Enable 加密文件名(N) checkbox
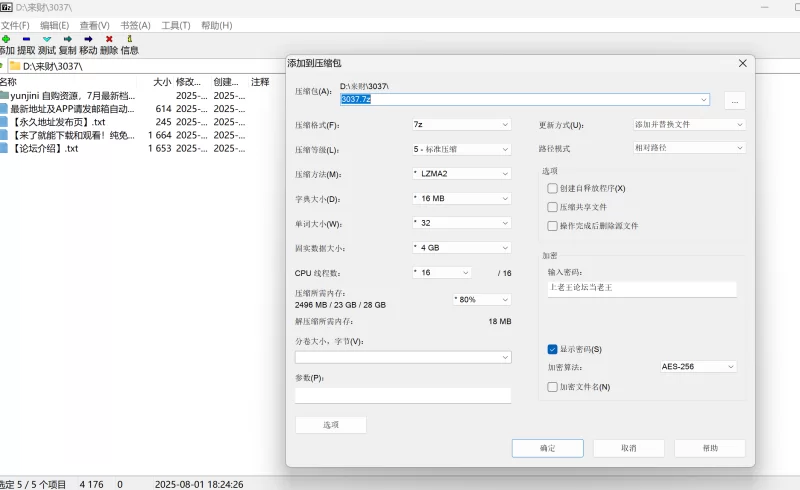The height and width of the screenshot is (490, 800). pyautogui.click(x=552, y=387)
